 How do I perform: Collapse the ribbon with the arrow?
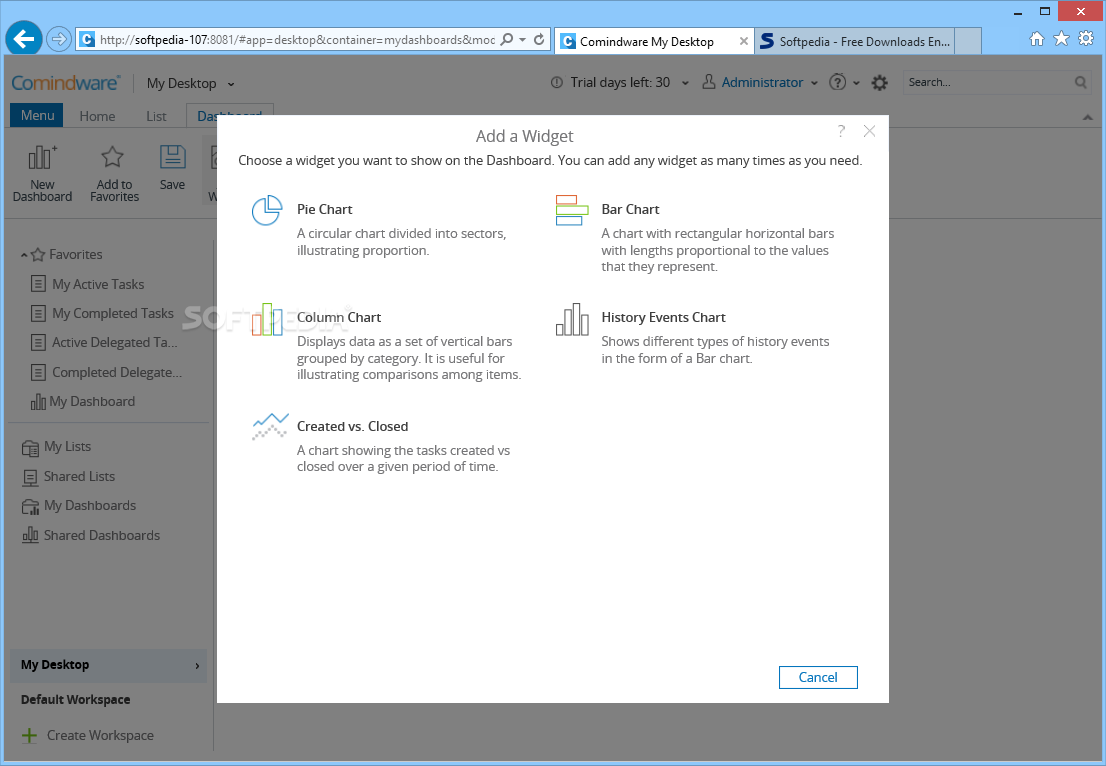click(x=1087, y=117)
